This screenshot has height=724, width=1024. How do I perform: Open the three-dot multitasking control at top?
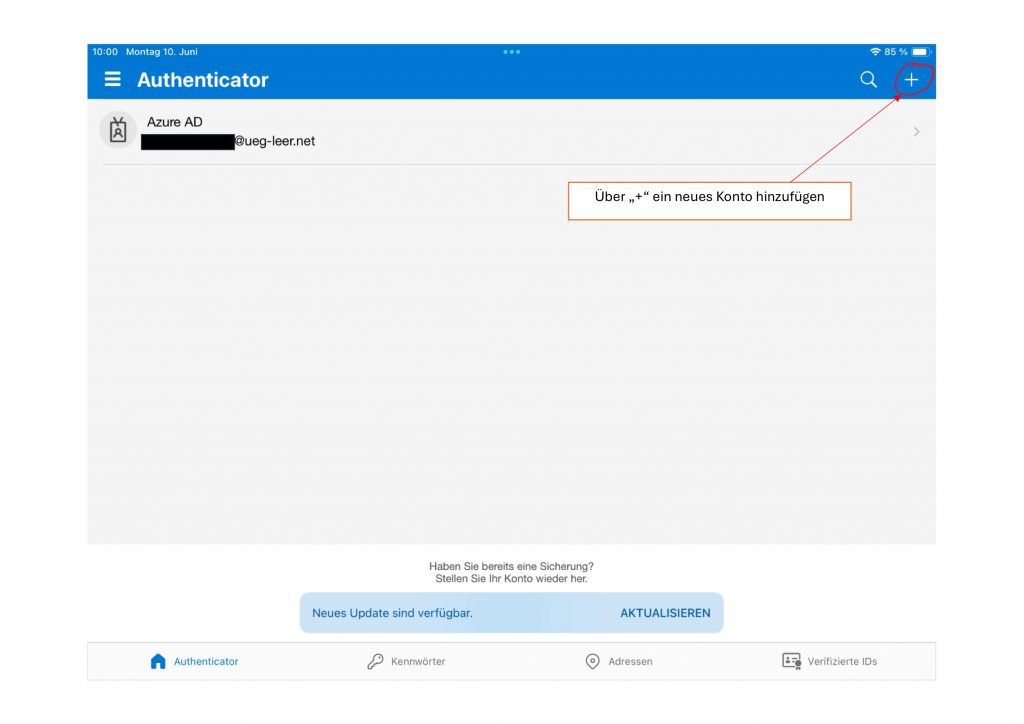[512, 51]
